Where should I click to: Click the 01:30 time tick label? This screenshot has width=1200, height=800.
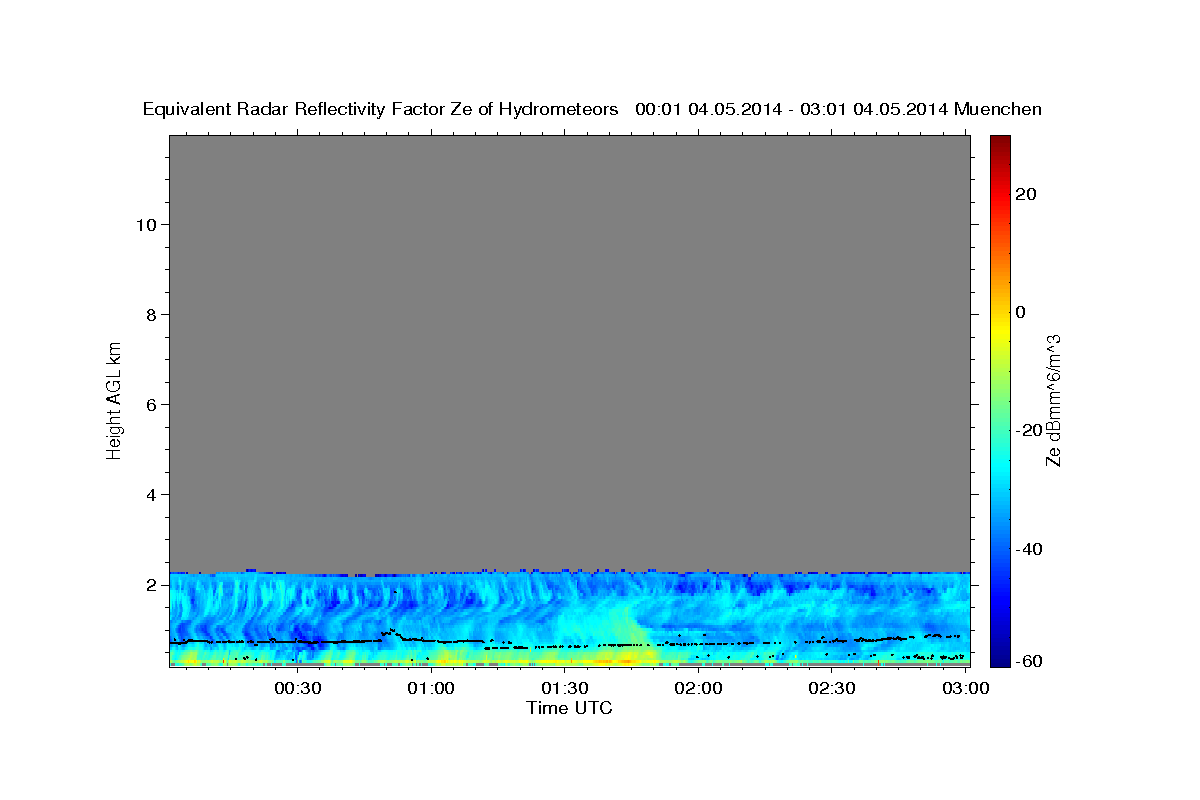click(x=564, y=688)
